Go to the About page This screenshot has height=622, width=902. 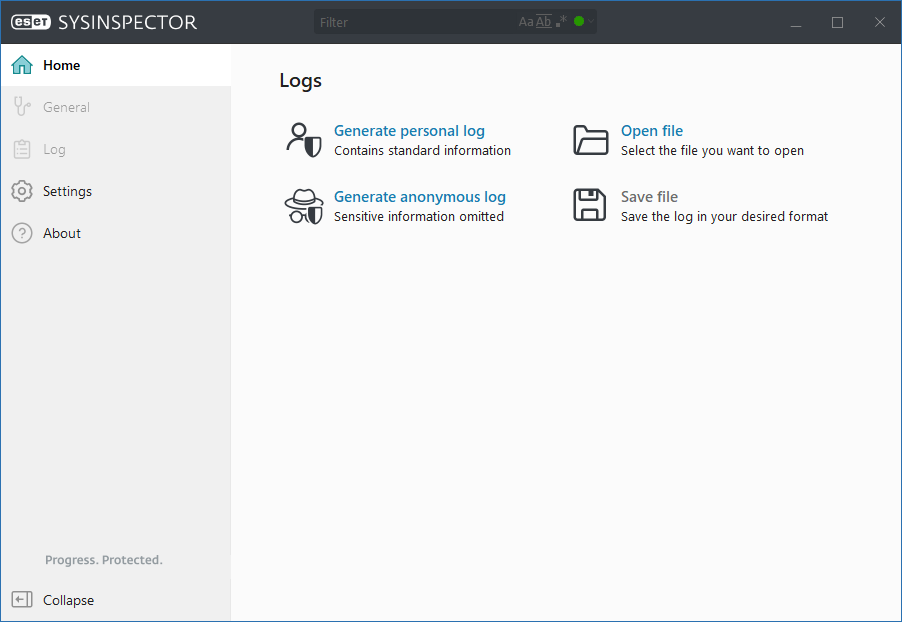coord(62,233)
